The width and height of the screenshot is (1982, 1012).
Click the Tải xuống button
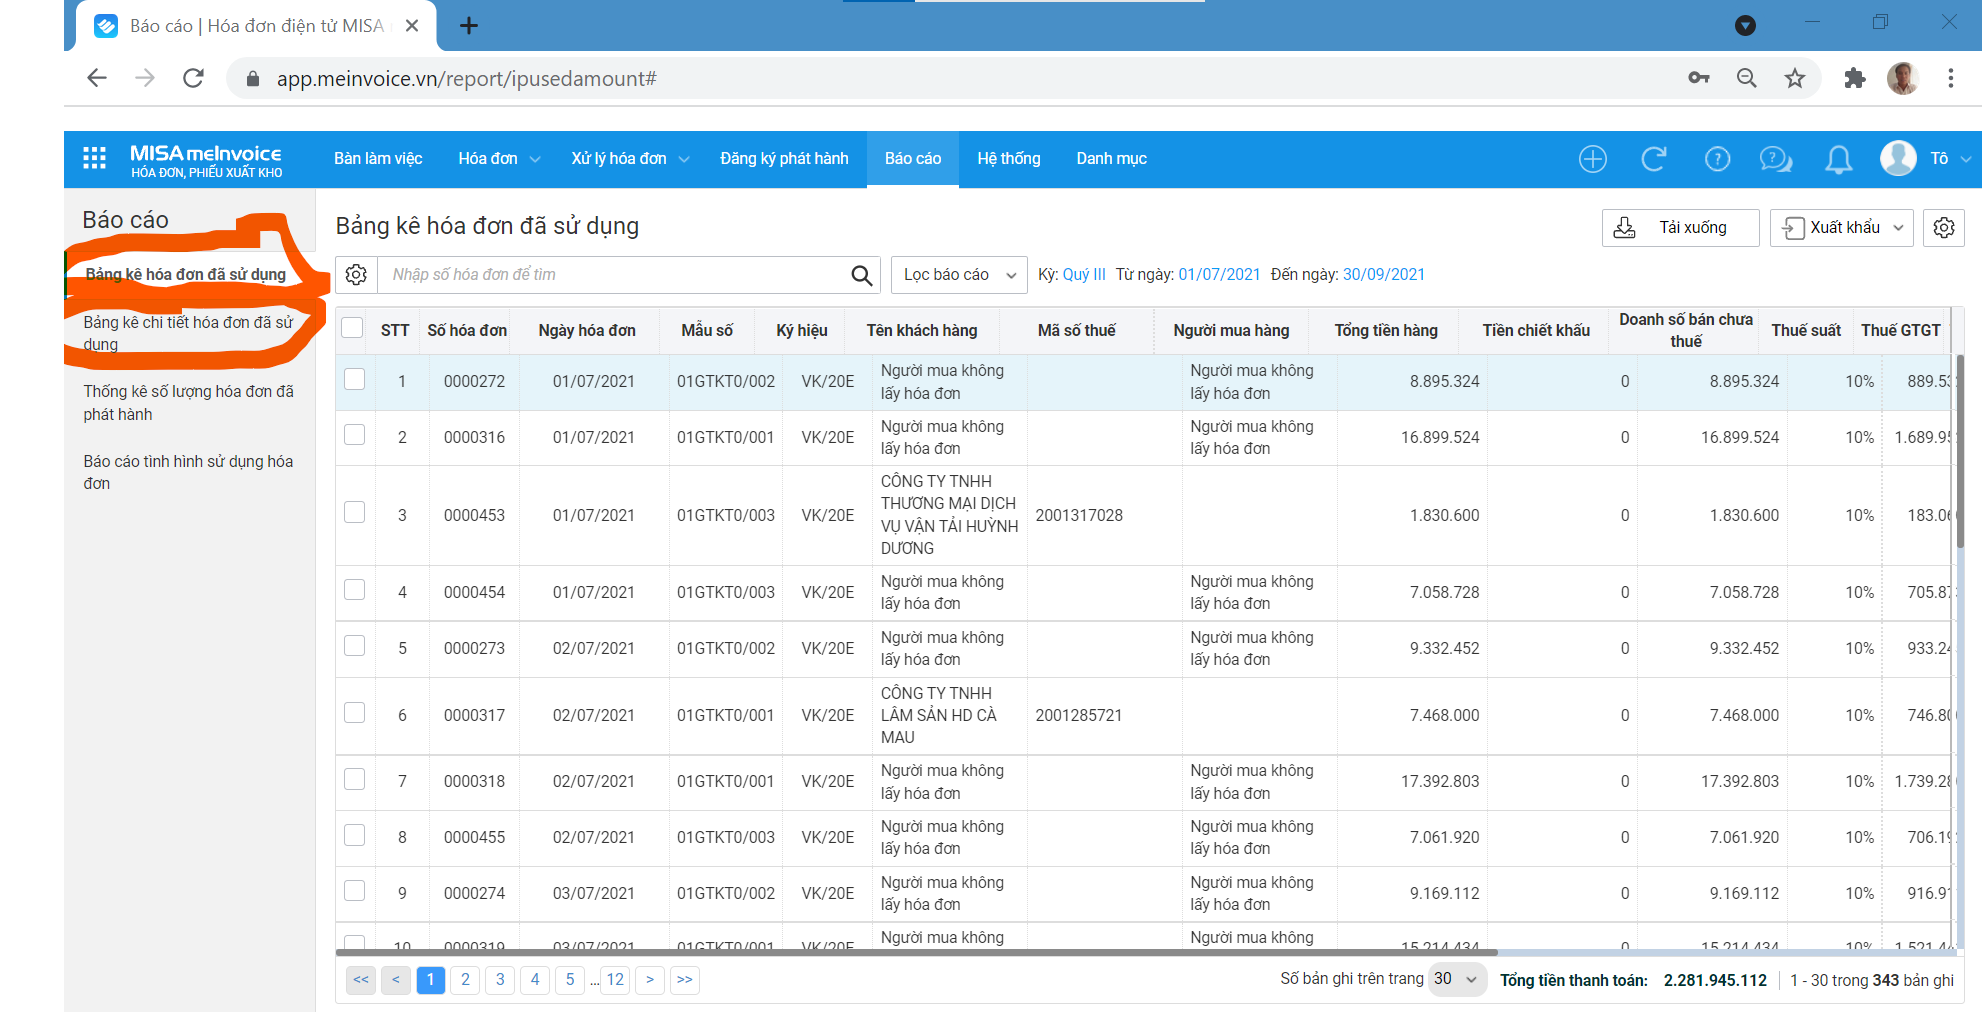(x=1680, y=228)
